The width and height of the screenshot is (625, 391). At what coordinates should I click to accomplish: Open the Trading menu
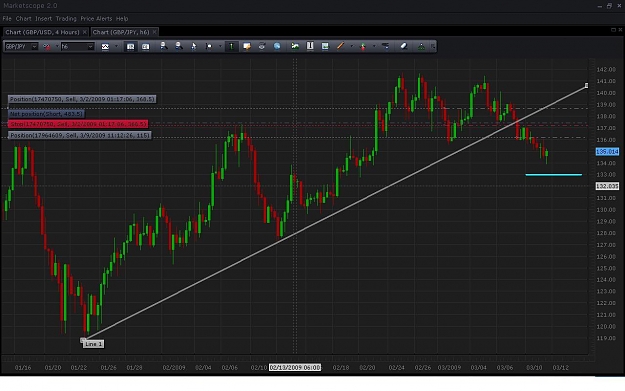(66, 19)
